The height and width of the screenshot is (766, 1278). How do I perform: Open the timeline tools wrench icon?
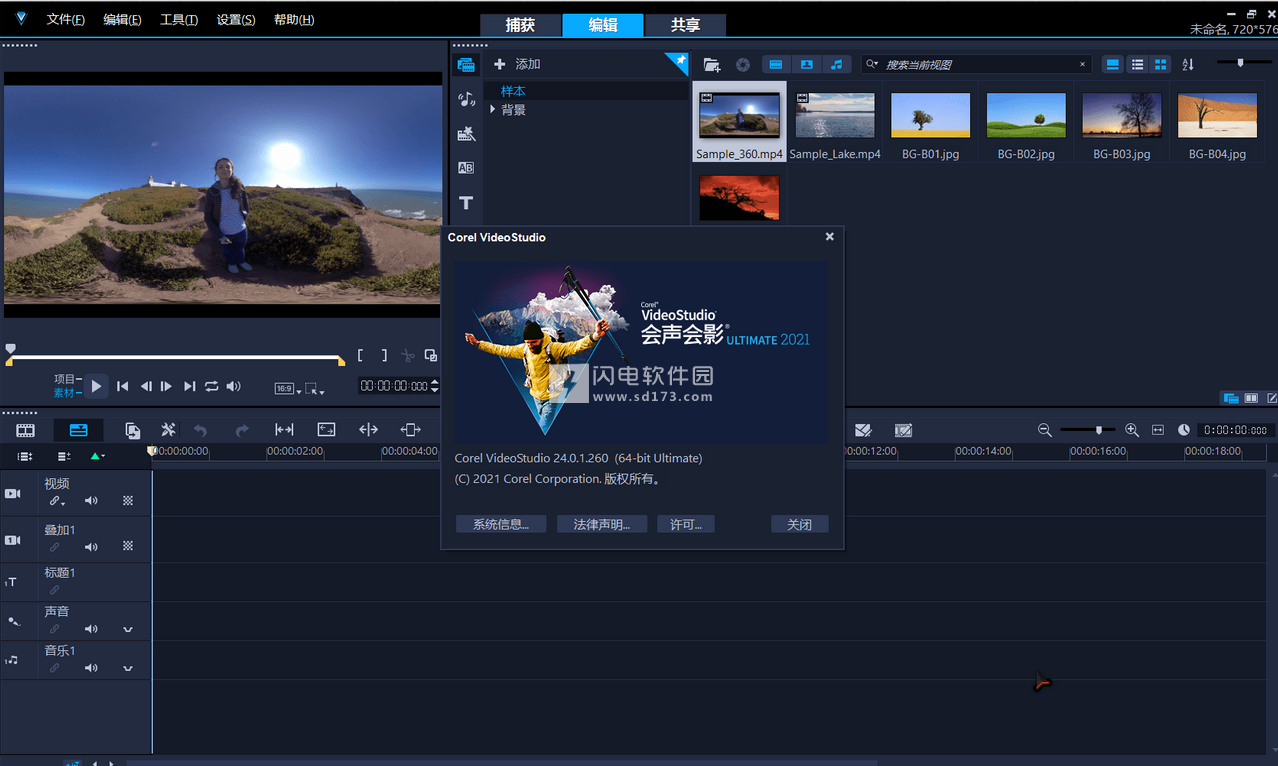(168, 430)
